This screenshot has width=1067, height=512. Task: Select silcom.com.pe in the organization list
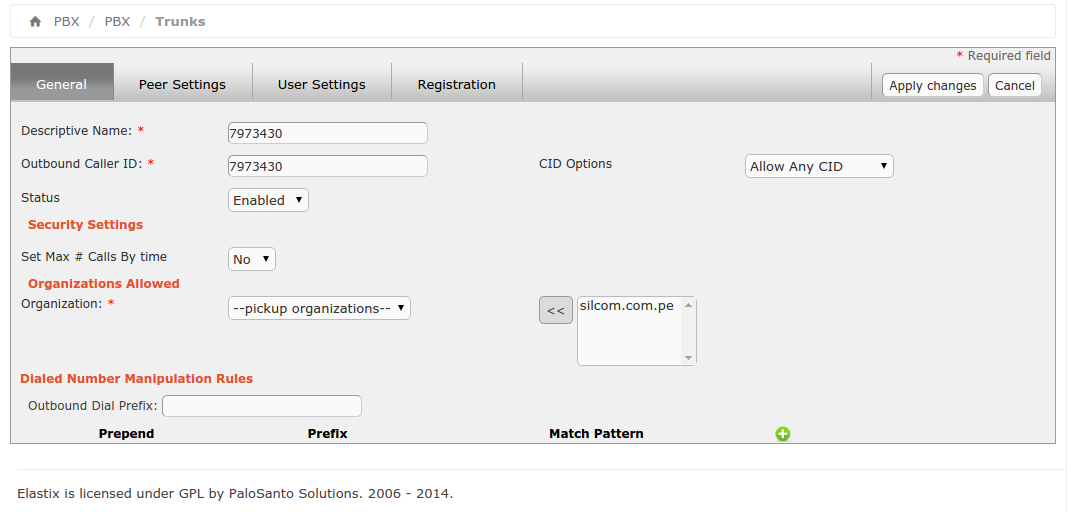(x=627, y=306)
